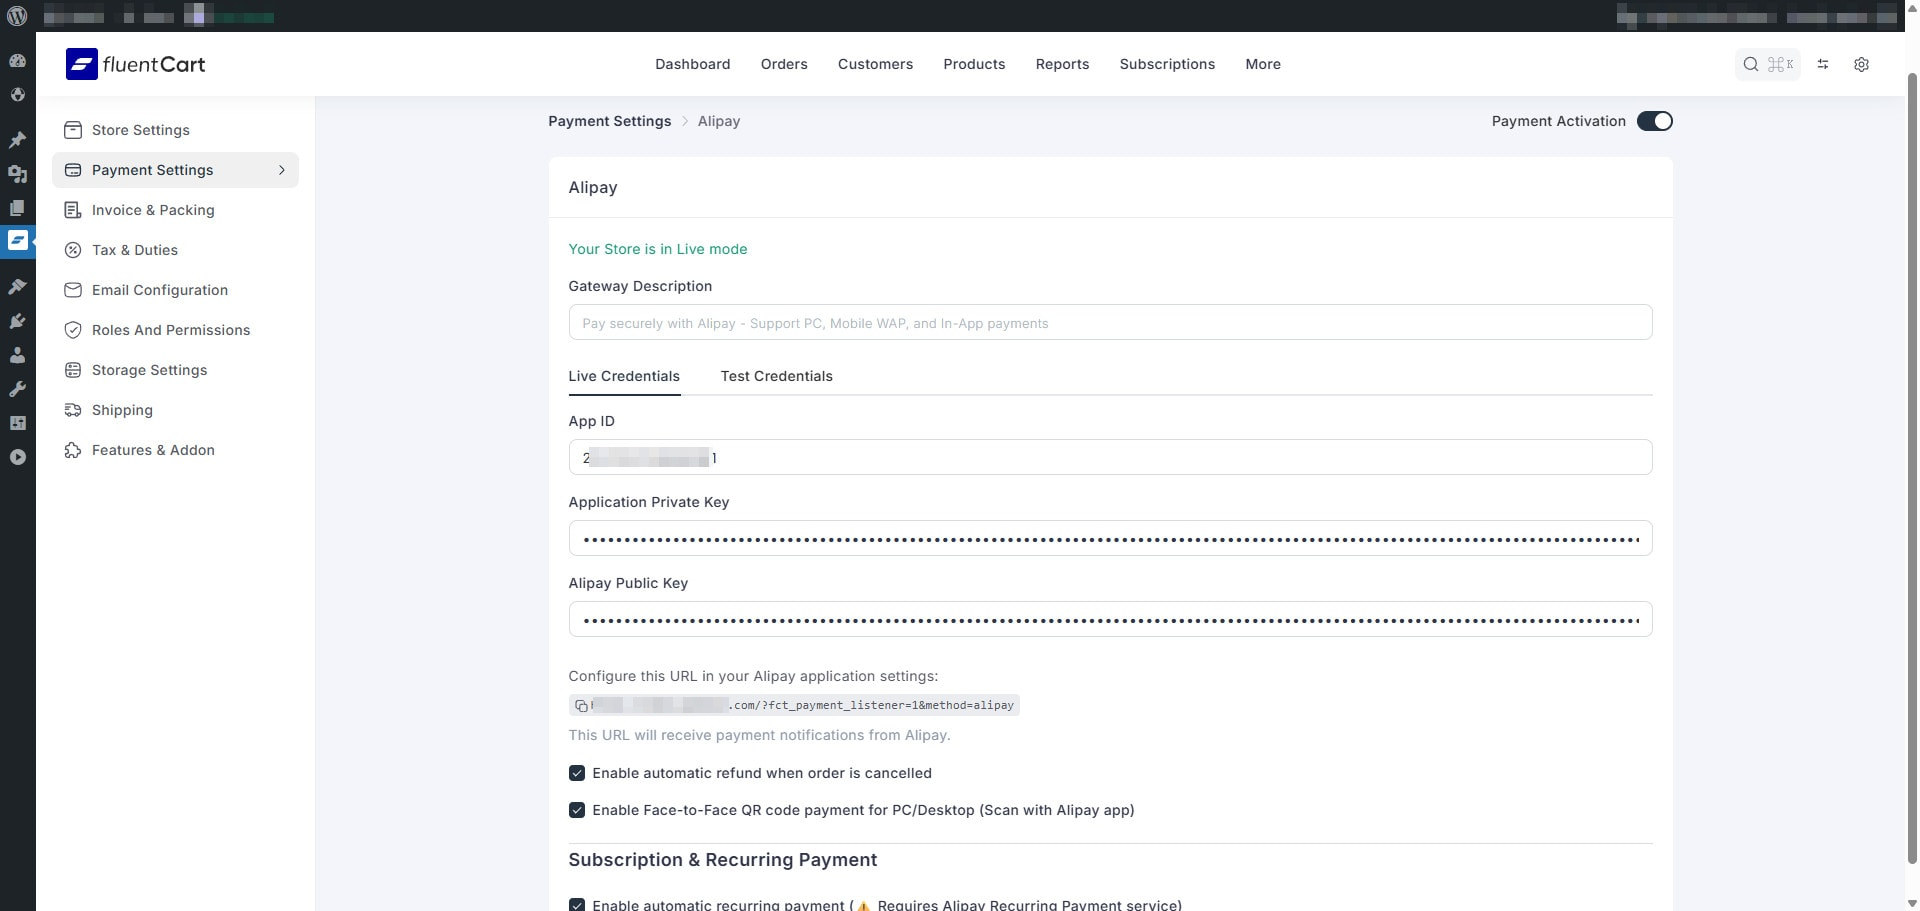This screenshot has width=1920, height=911.
Task: Go back via the Payment Settings breadcrumb
Action: pyautogui.click(x=609, y=121)
